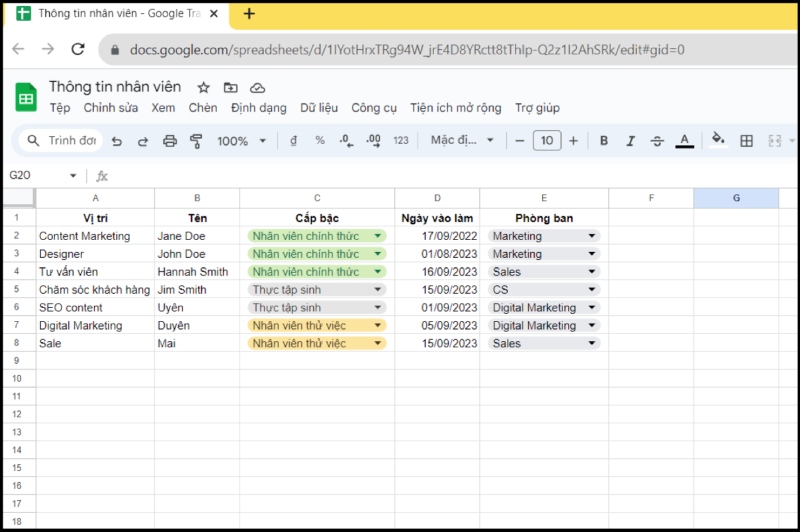800x532 pixels.
Task: Click the Trình đơn search box
Action: pyautogui.click(x=61, y=141)
